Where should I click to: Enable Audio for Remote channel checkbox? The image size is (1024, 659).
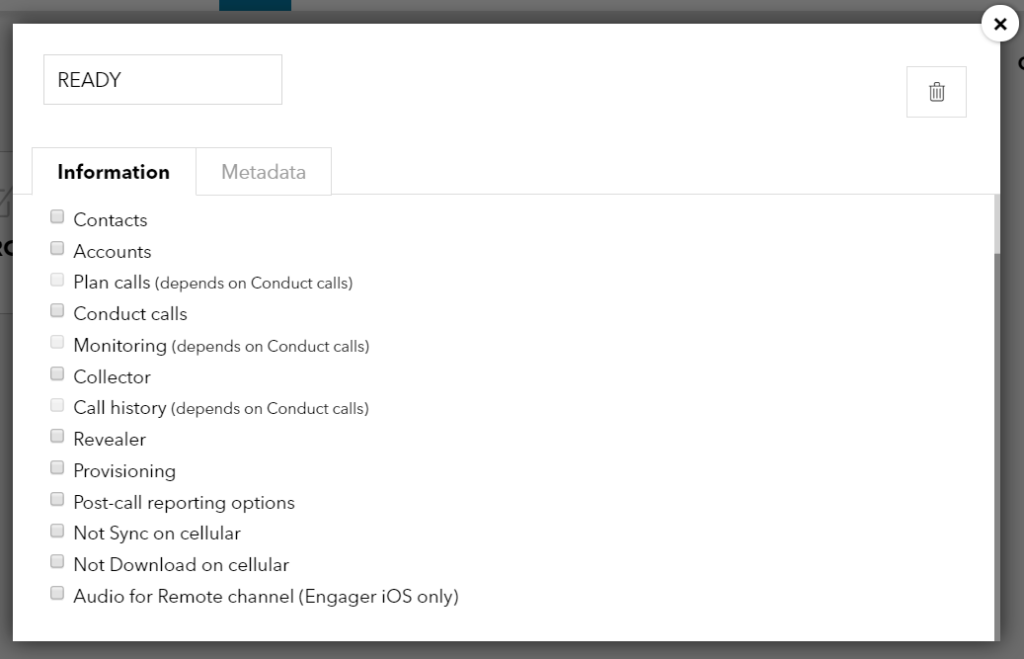(57, 594)
